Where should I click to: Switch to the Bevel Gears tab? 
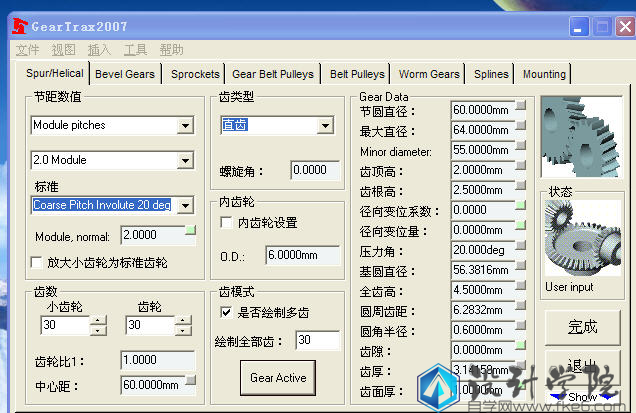click(x=125, y=74)
